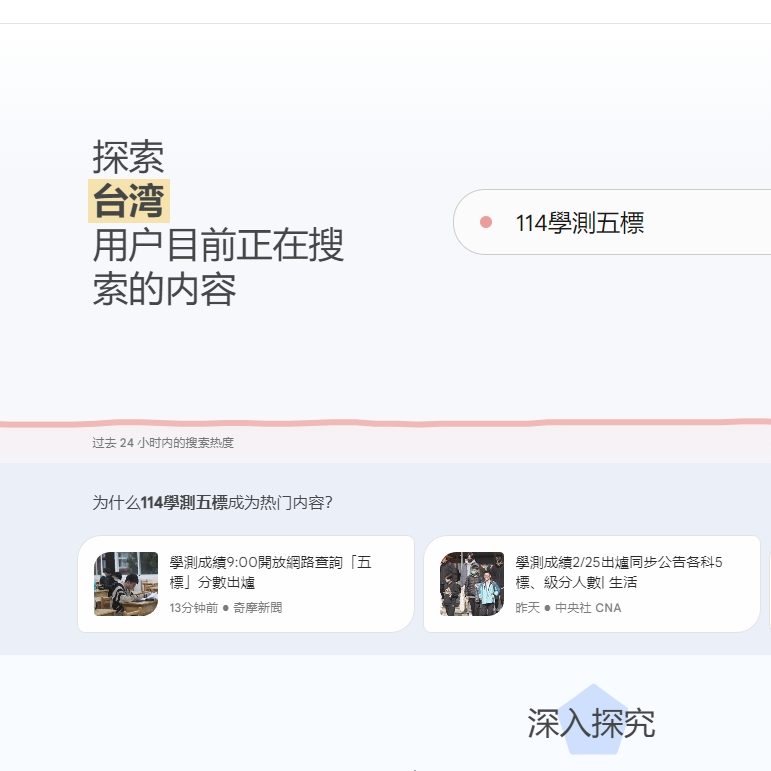Open the highlighted 台湾 region selector

(x=129, y=201)
